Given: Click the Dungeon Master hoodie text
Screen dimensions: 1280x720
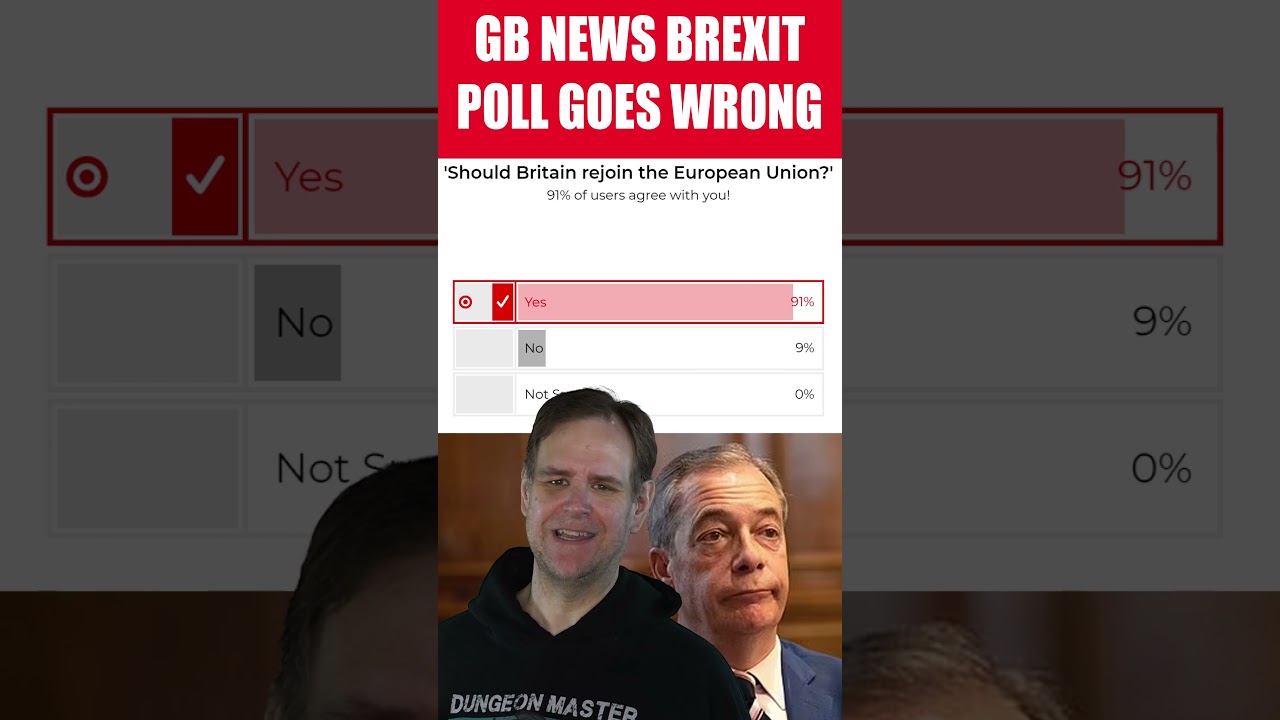Looking at the screenshot, I should click(544, 704).
